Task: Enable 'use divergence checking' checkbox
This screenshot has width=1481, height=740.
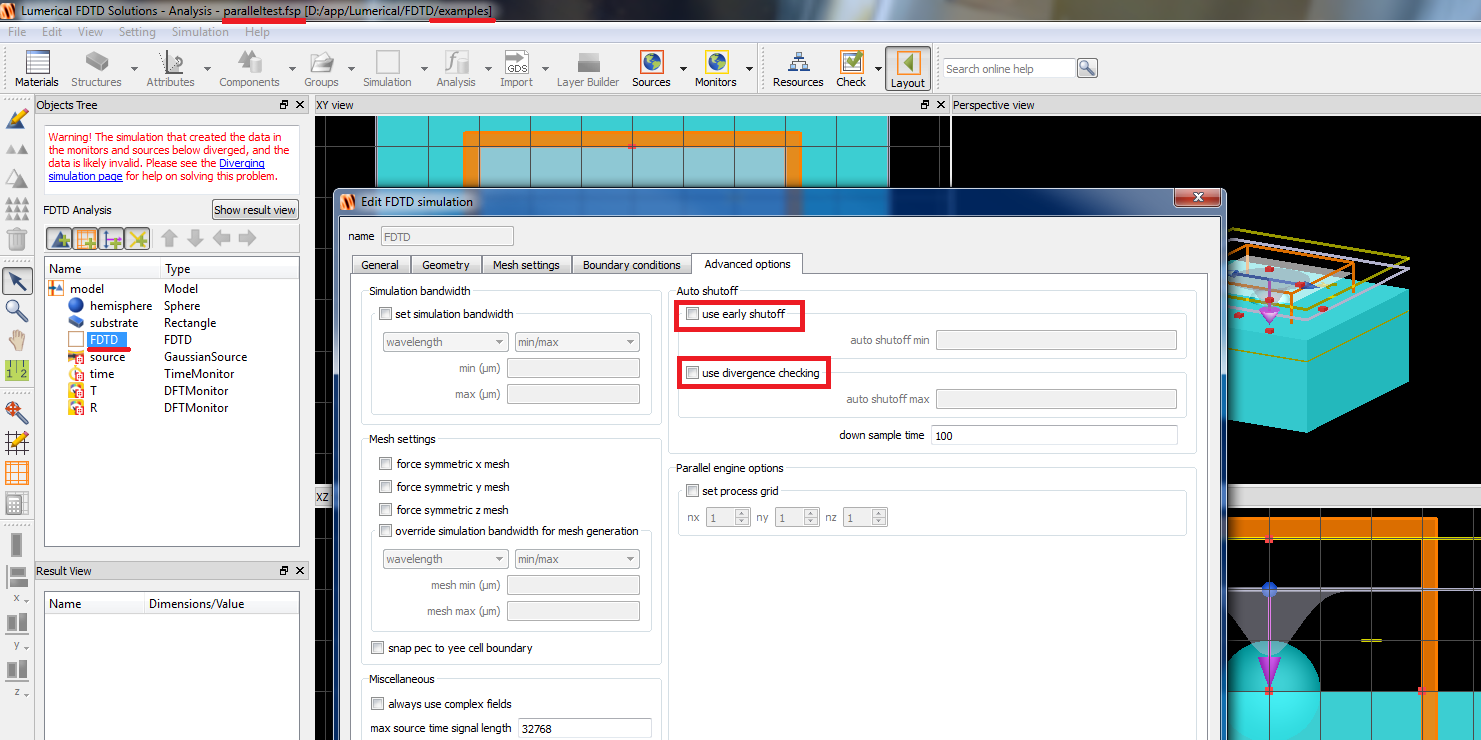Action: pos(692,373)
